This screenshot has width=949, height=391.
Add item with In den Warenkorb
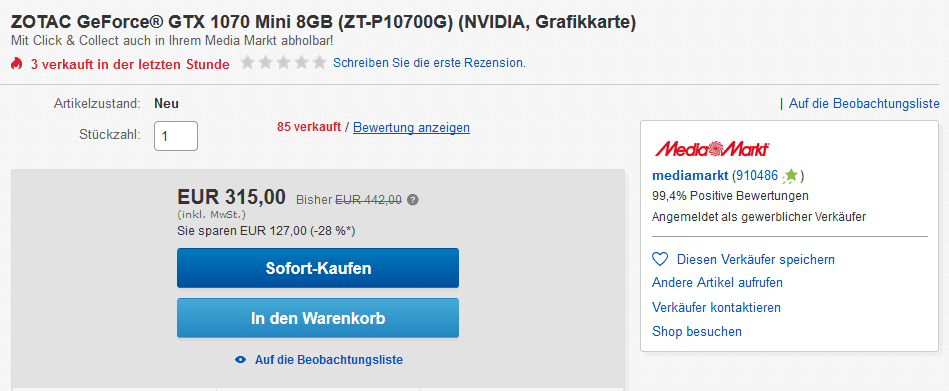point(318,318)
